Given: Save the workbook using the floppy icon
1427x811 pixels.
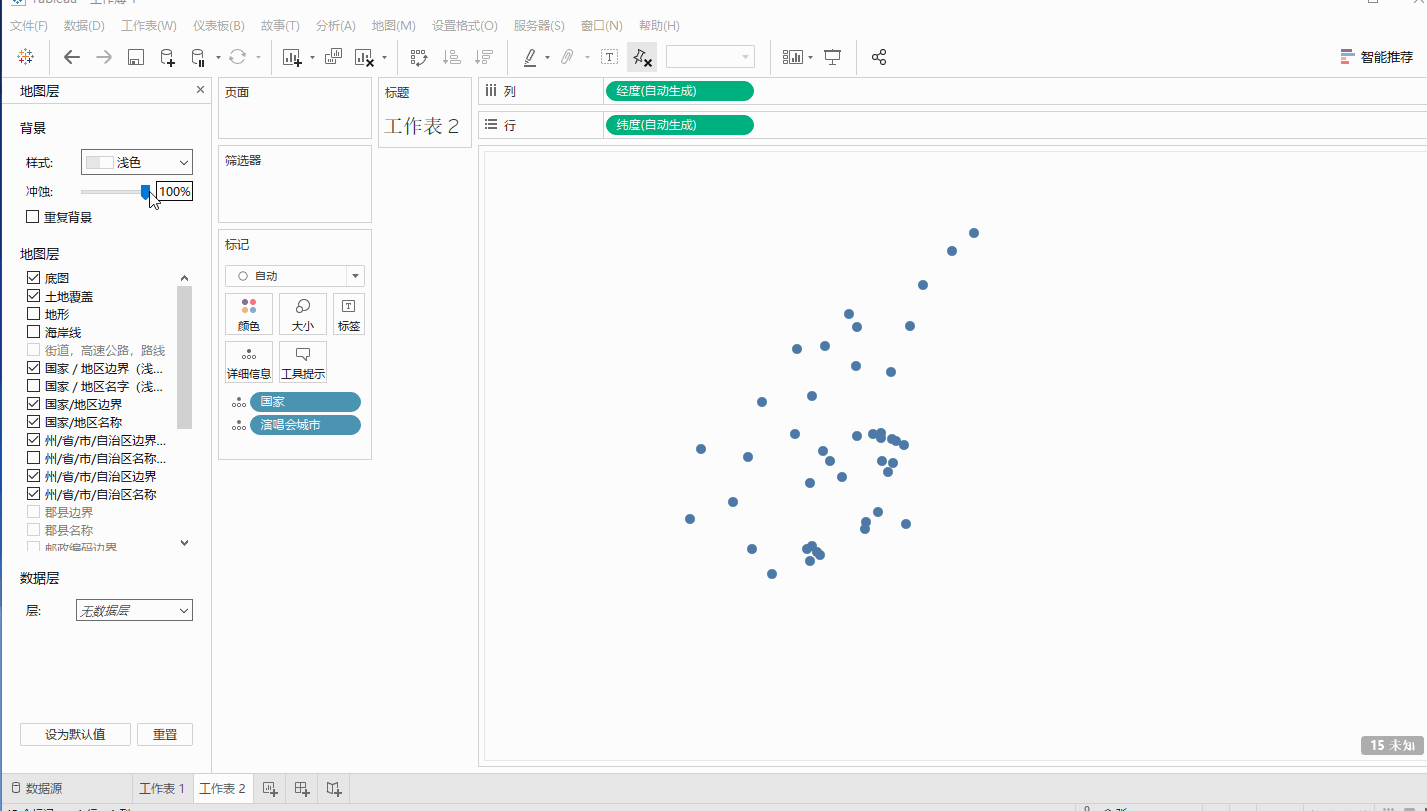Looking at the screenshot, I should [136, 57].
